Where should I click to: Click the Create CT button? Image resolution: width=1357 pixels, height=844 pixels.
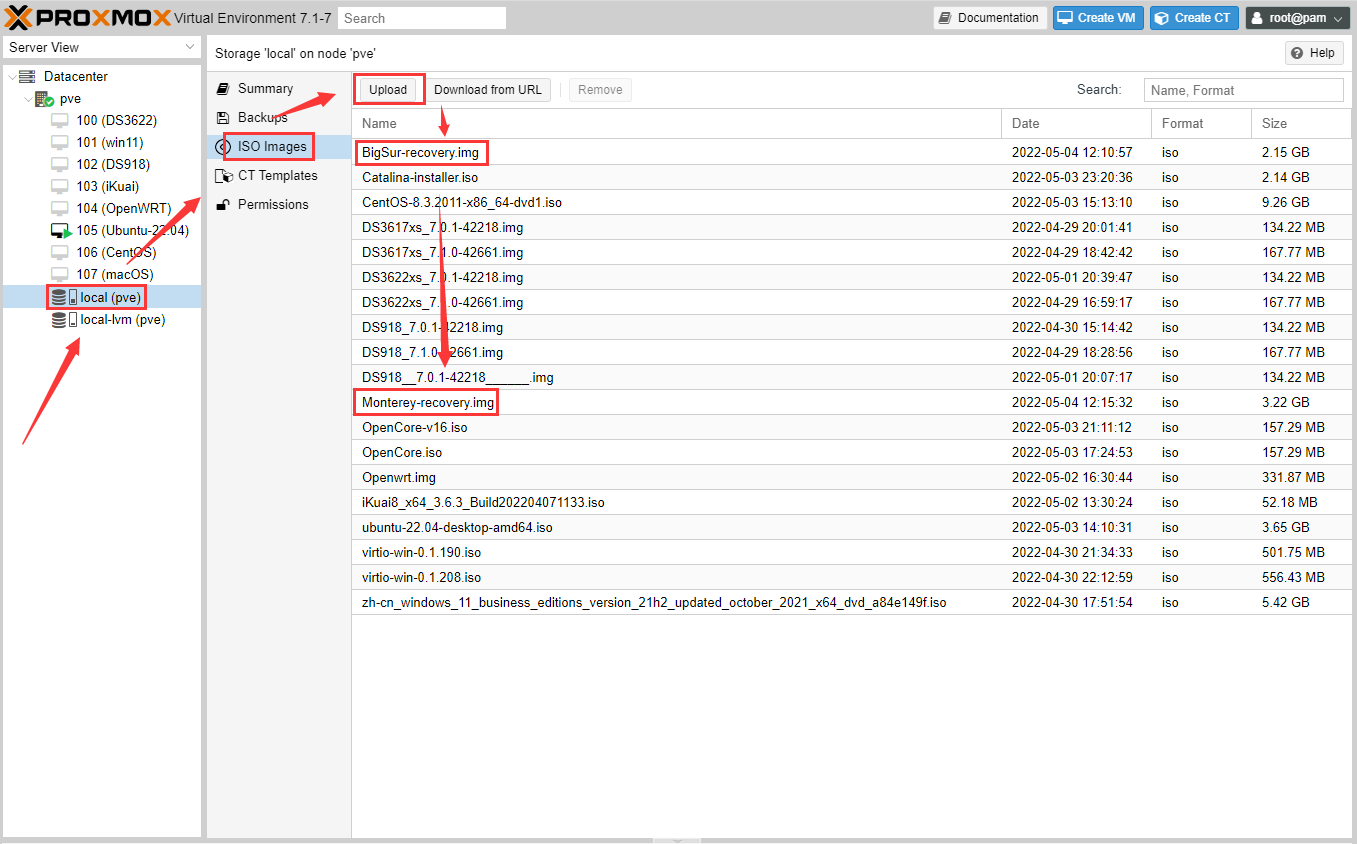pos(1194,18)
